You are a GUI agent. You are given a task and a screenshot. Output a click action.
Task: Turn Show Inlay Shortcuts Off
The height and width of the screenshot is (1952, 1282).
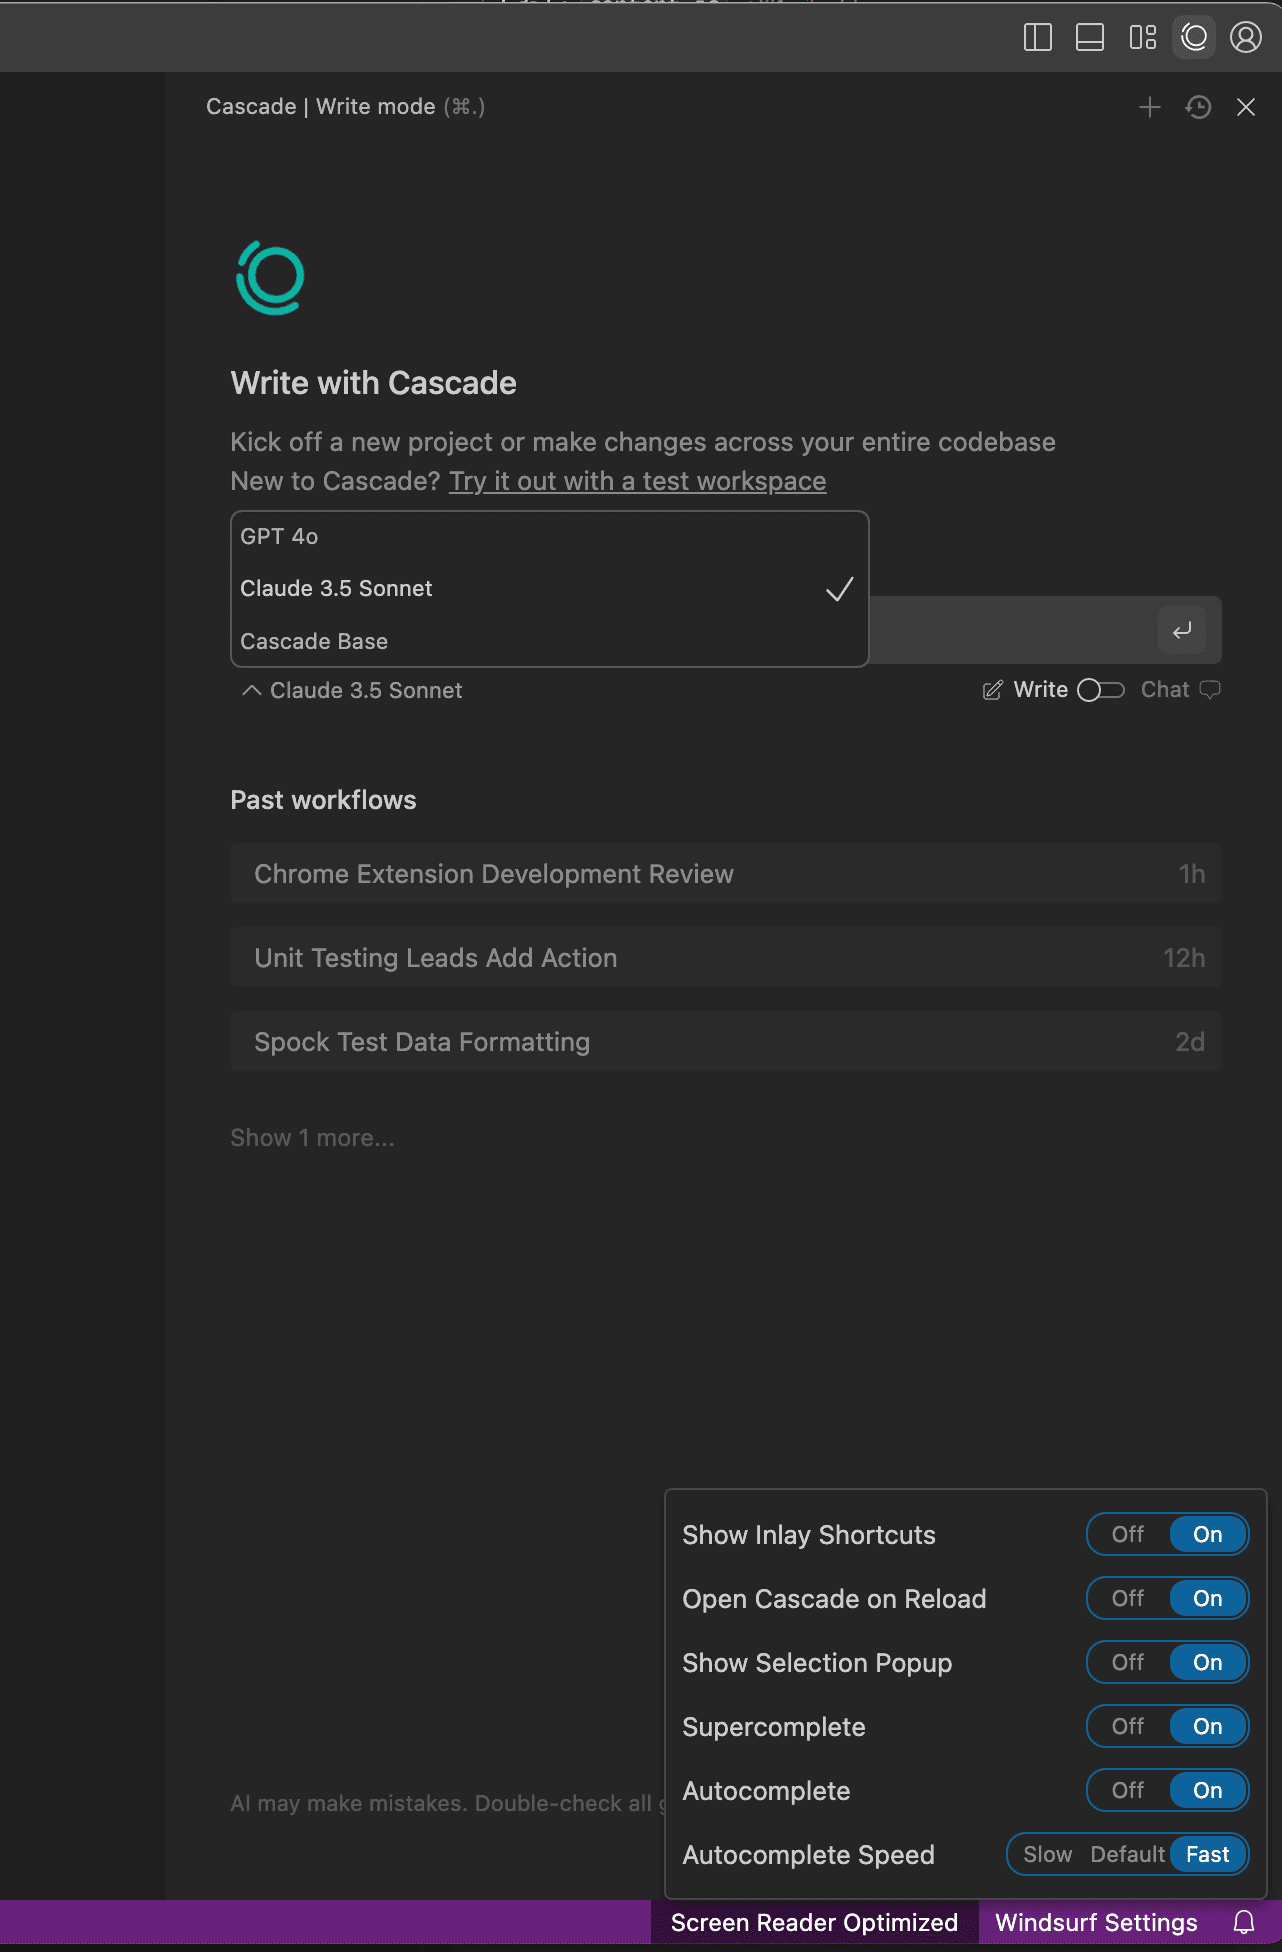pyautogui.click(x=1128, y=1534)
